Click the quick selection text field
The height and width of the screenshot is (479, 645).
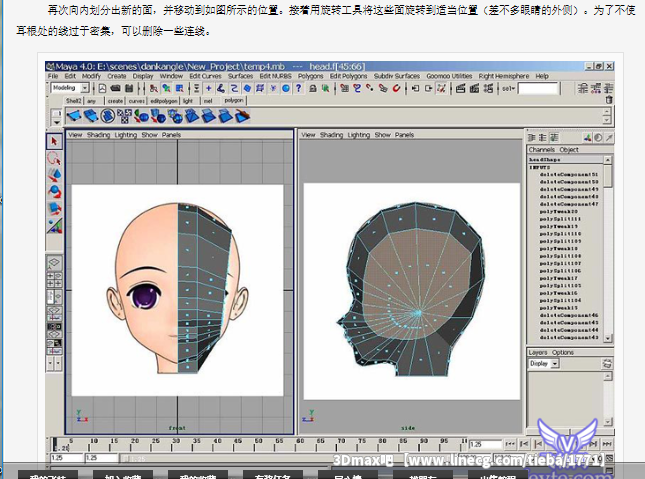pyautogui.click(x=538, y=88)
